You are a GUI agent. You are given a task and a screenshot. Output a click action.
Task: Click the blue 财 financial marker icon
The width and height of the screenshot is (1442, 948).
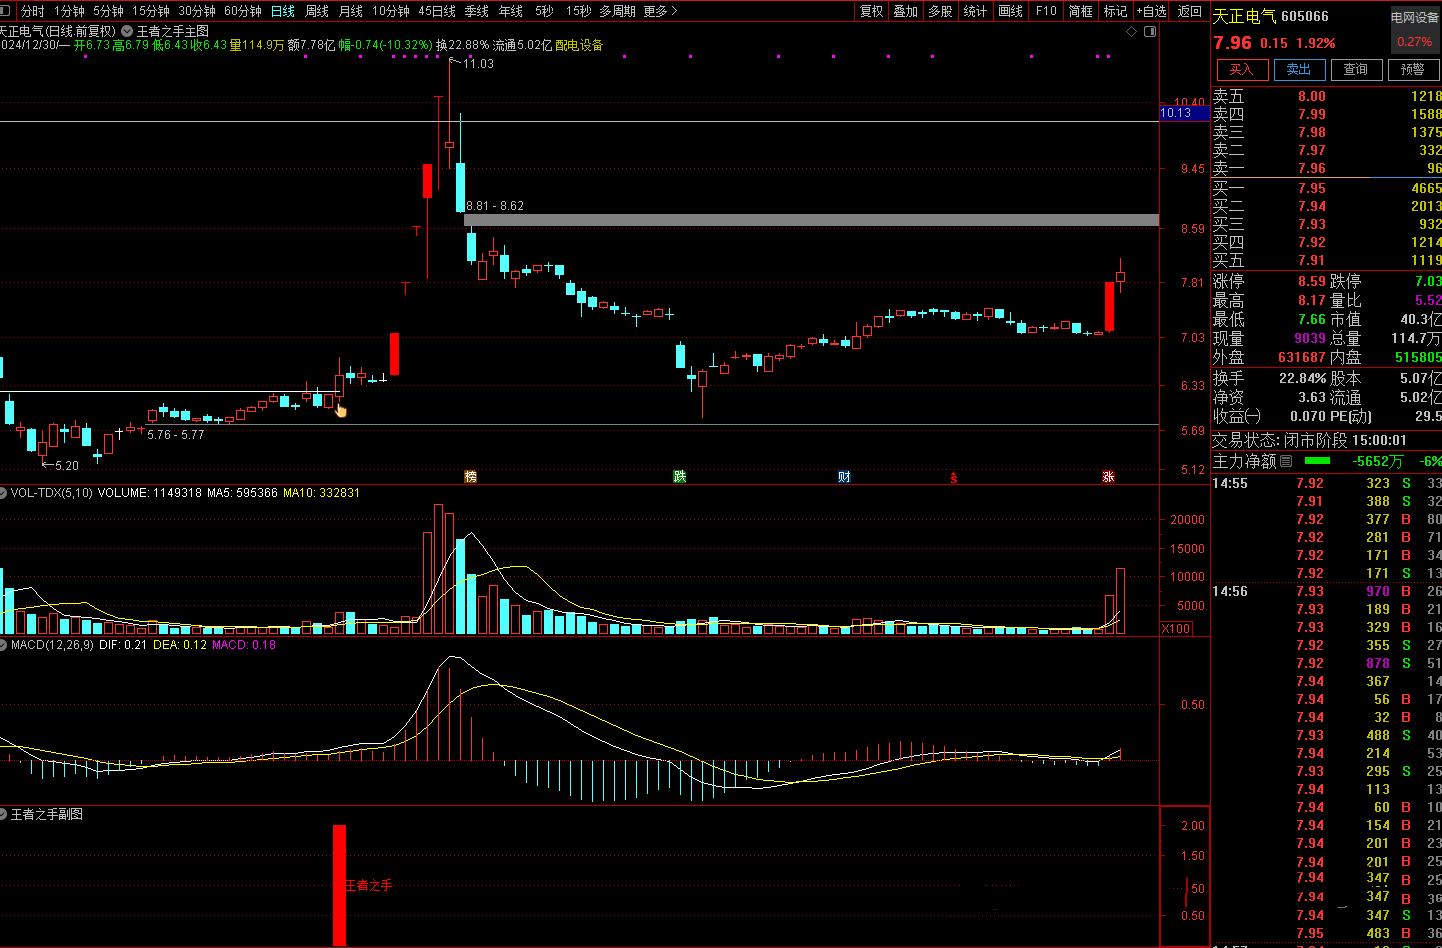[844, 477]
